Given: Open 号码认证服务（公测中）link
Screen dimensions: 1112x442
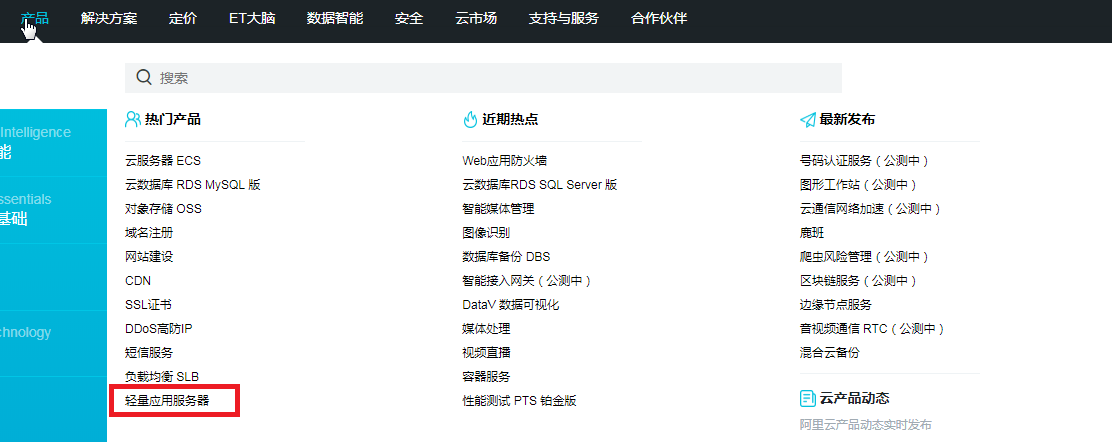Looking at the screenshot, I should click(x=864, y=161).
